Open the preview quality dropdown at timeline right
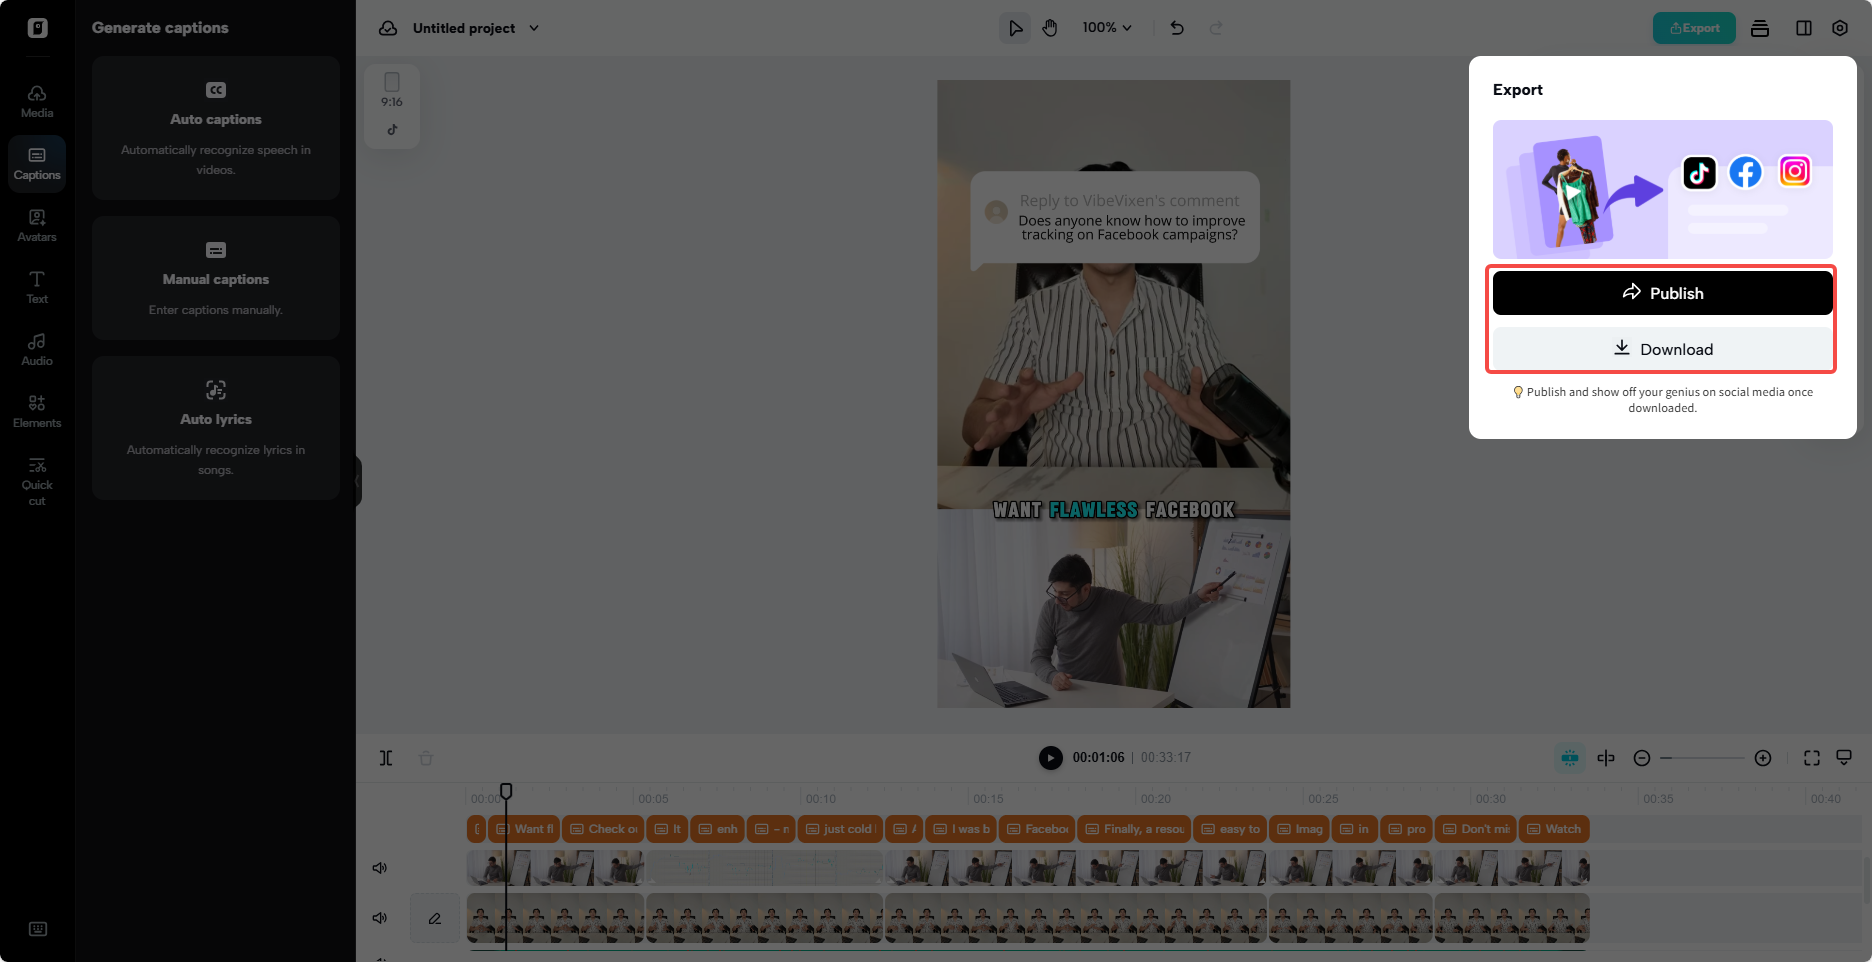 click(x=1845, y=758)
